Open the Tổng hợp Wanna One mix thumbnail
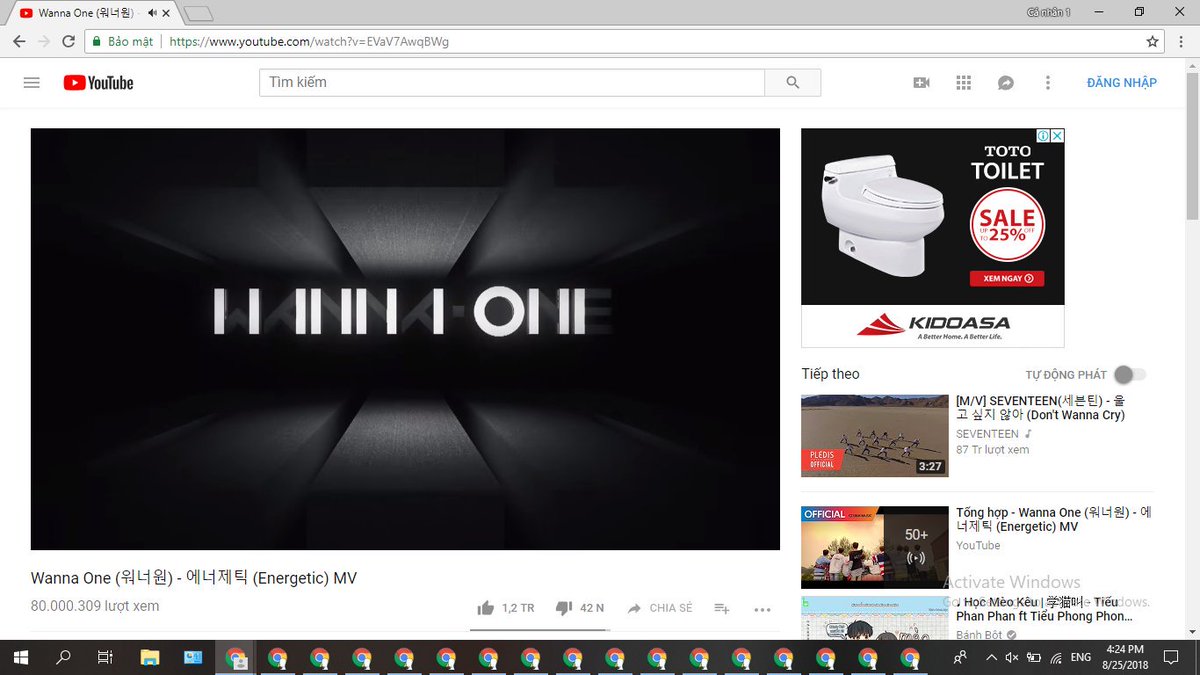 tap(875, 547)
